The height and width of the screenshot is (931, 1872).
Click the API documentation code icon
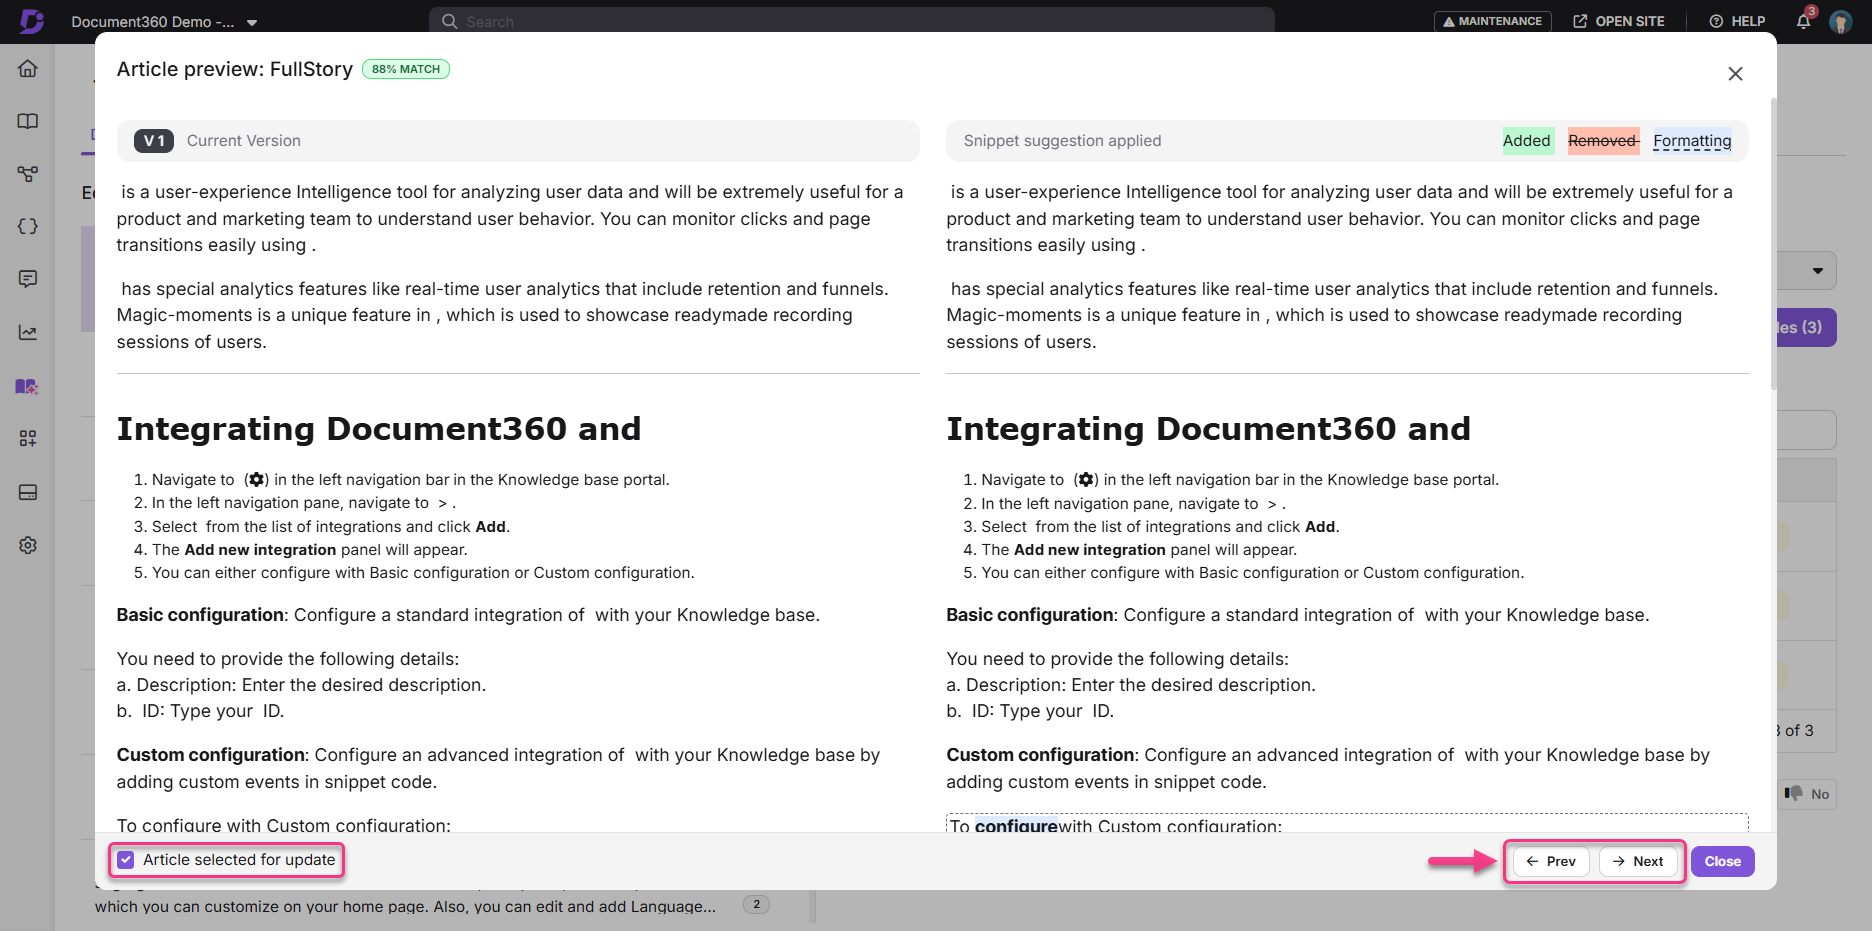coord(27,226)
